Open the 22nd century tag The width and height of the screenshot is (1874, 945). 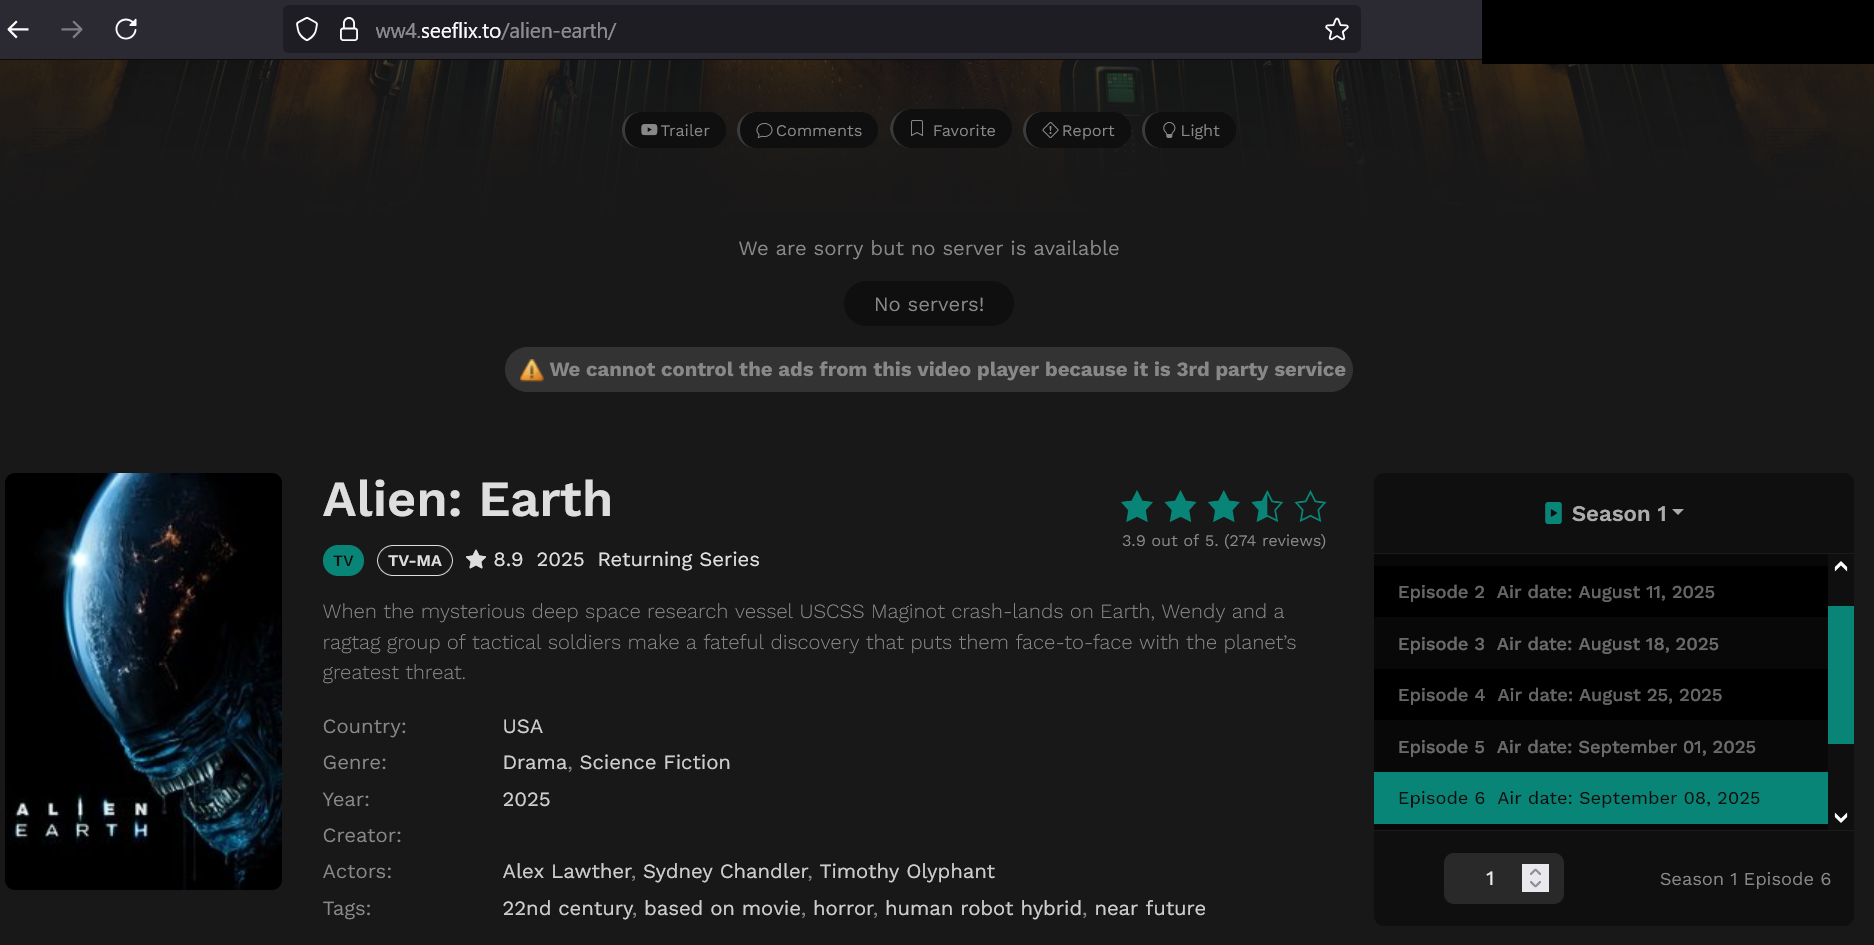567,909
